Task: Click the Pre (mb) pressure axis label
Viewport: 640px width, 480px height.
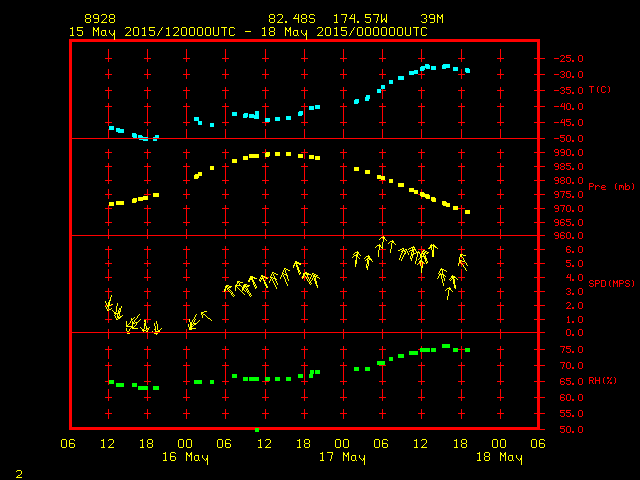Action: [x=611, y=187]
